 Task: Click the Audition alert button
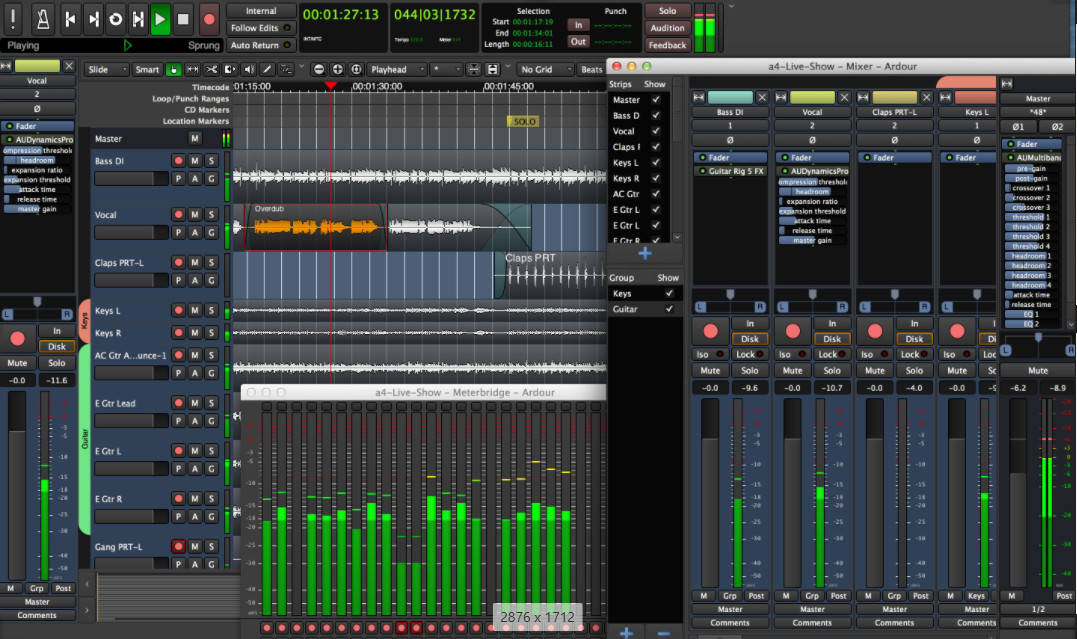pyautogui.click(x=668, y=28)
